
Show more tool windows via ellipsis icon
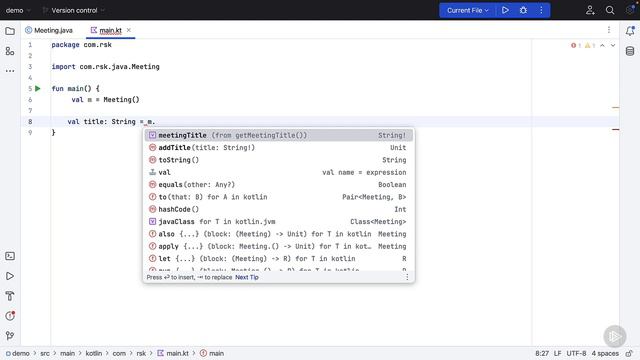pos(10,71)
